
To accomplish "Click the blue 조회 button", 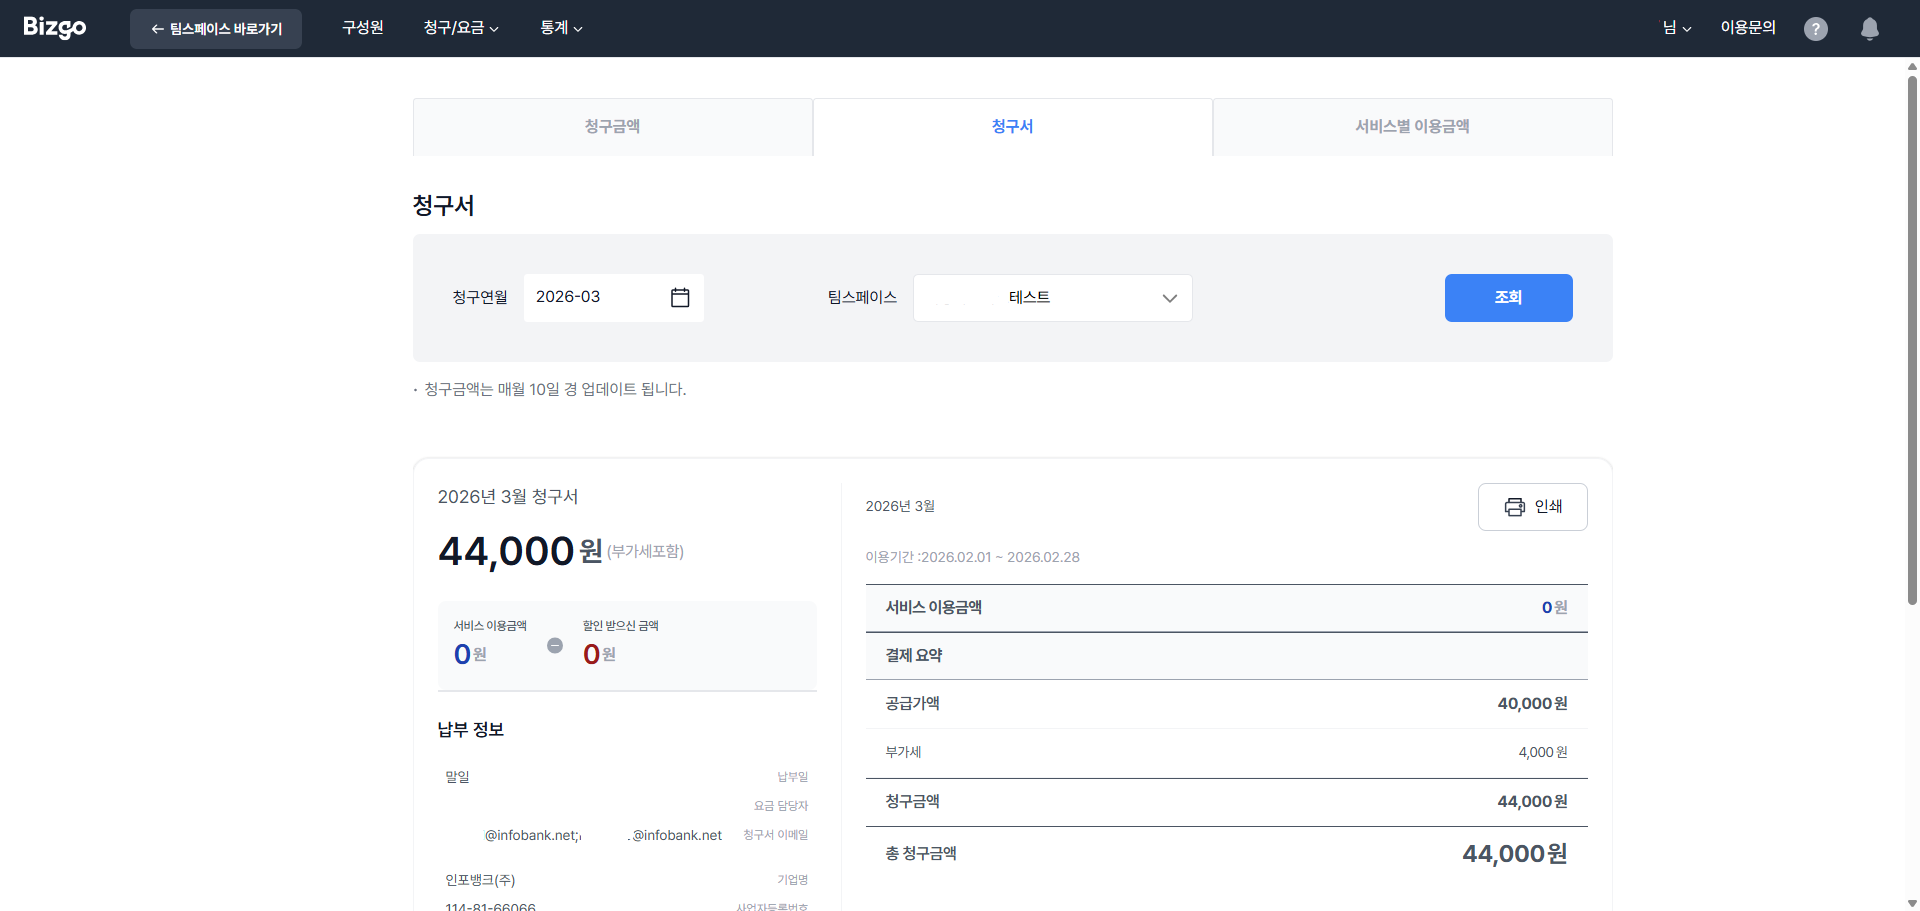I will (x=1508, y=297).
